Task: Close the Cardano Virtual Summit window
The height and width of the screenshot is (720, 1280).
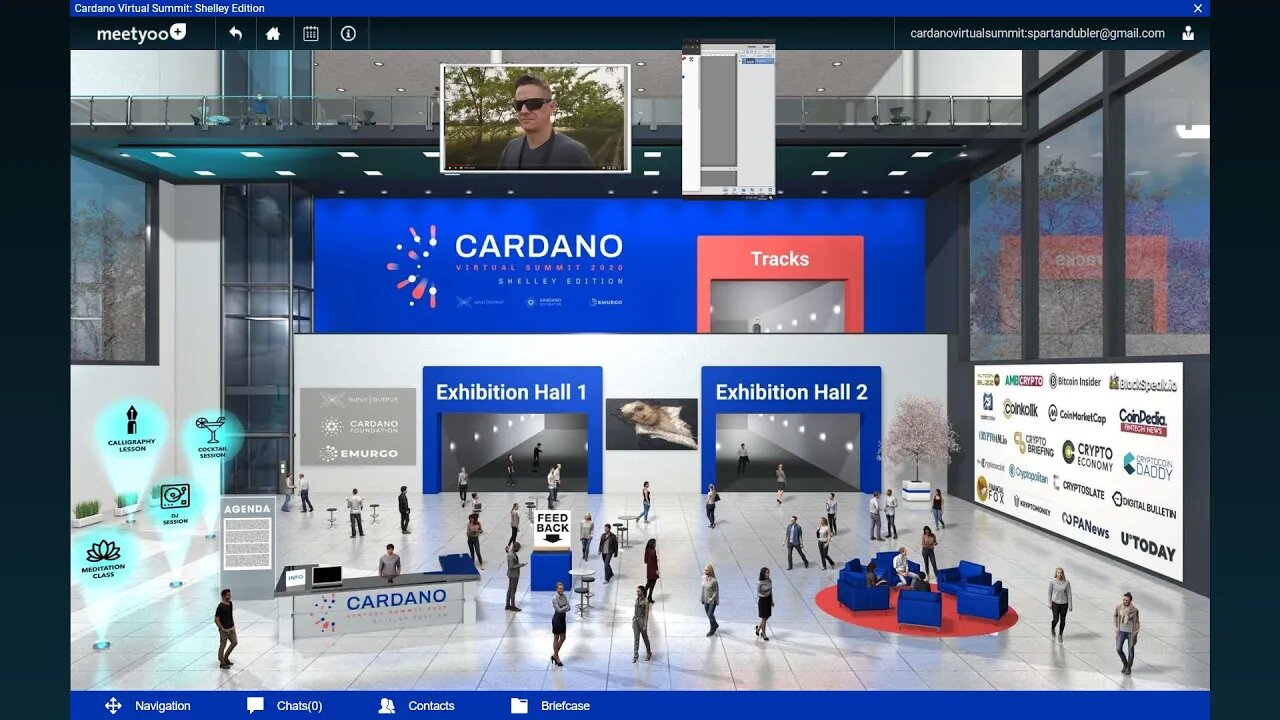Action: click(1198, 8)
